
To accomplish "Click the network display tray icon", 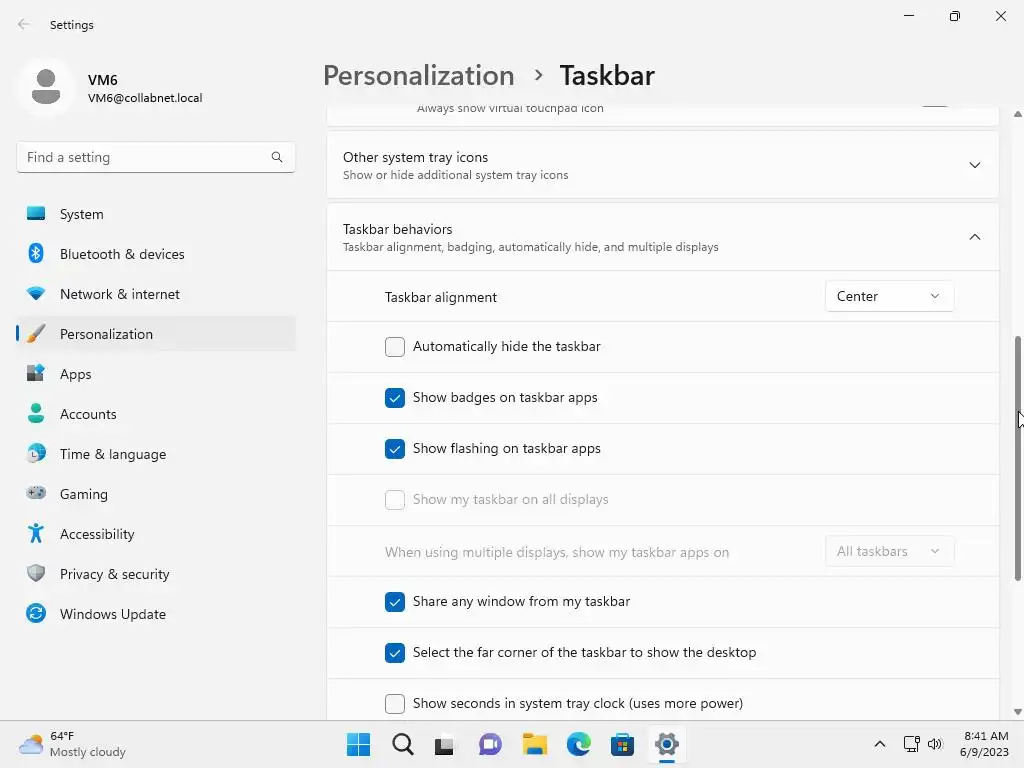I will (912, 744).
